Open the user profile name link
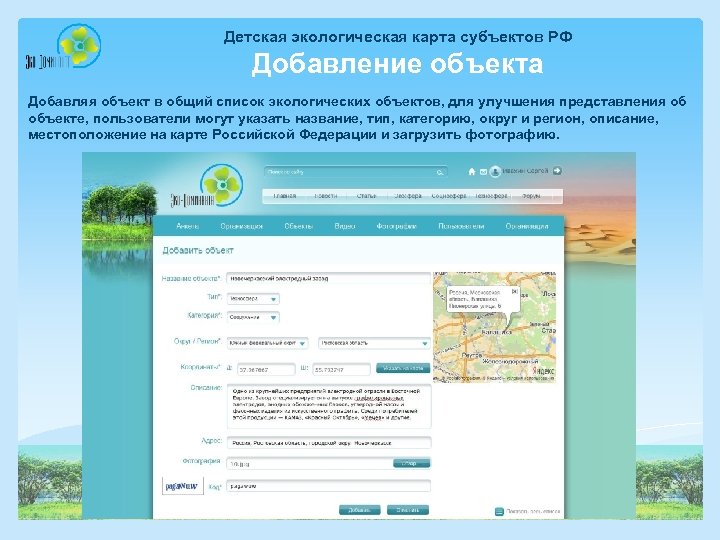 point(525,171)
